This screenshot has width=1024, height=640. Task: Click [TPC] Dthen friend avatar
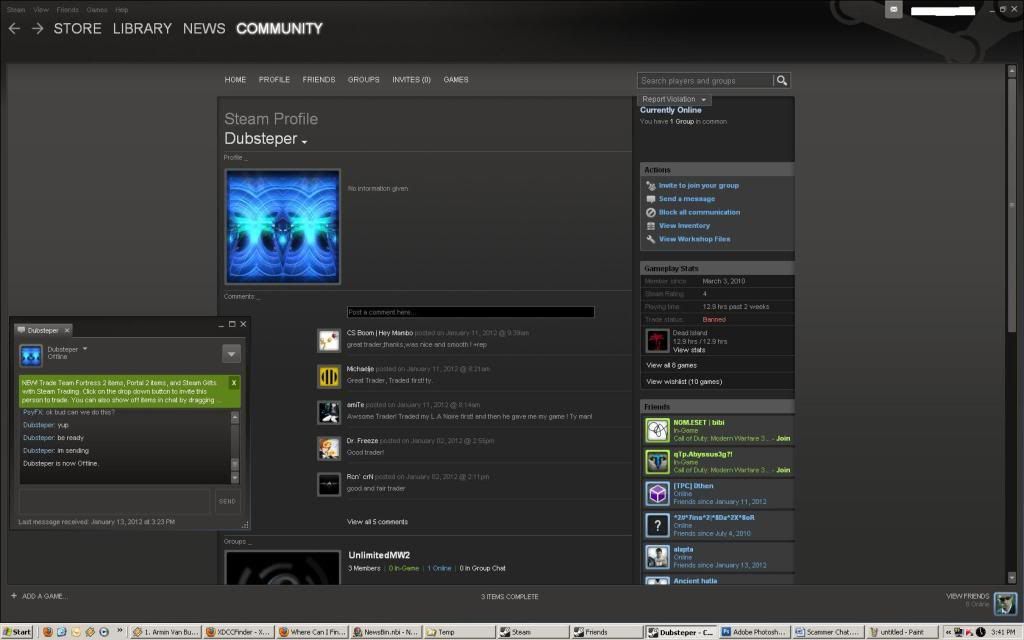click(x=658, y=494)
